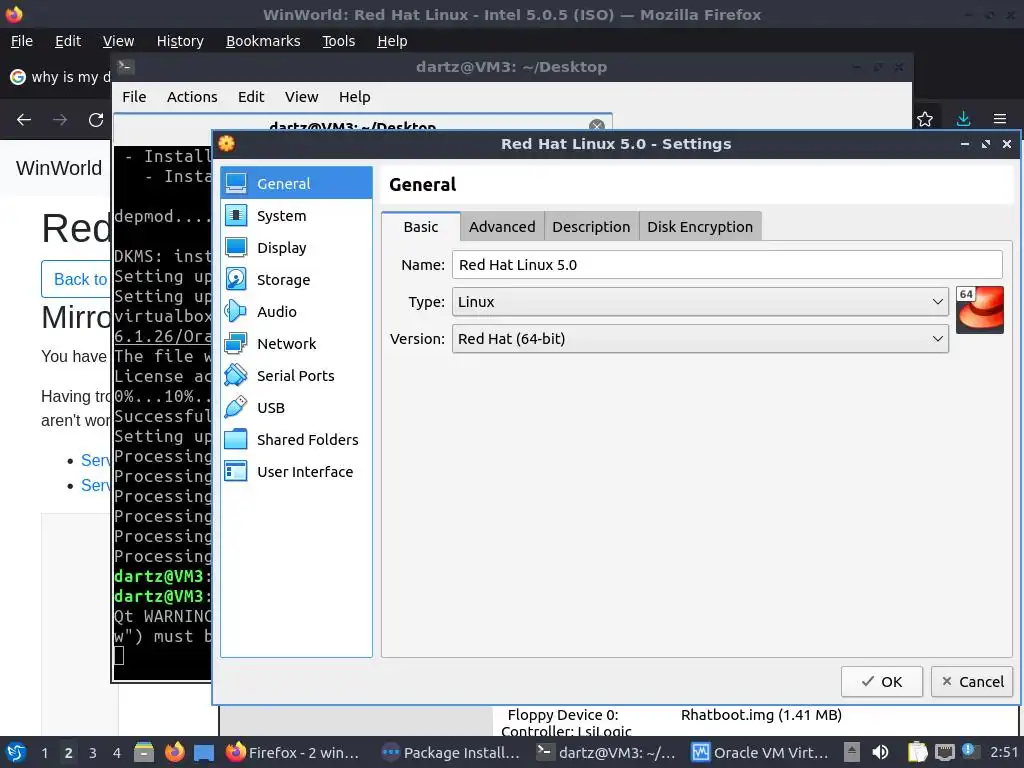The image size is (1024, 768).
Task: Reload the page in Firefox
Action: click(96, 120)
